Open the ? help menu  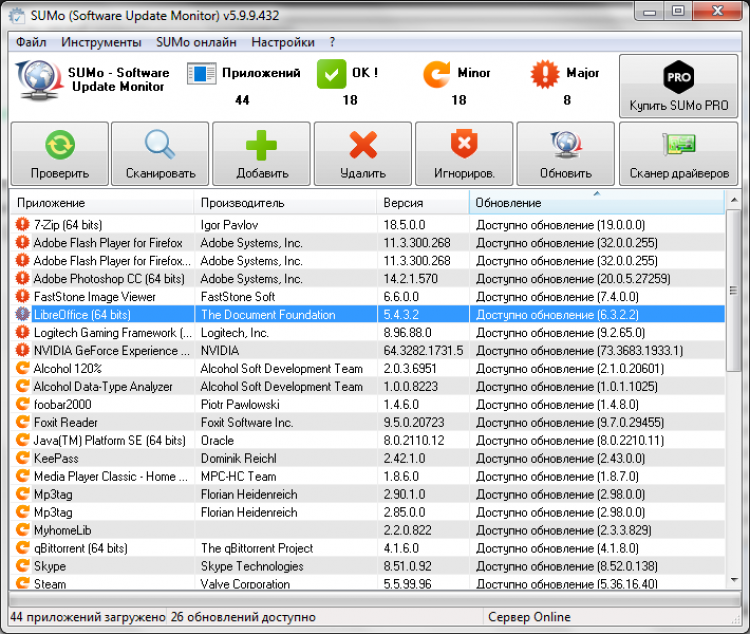(x=332, y=42)
